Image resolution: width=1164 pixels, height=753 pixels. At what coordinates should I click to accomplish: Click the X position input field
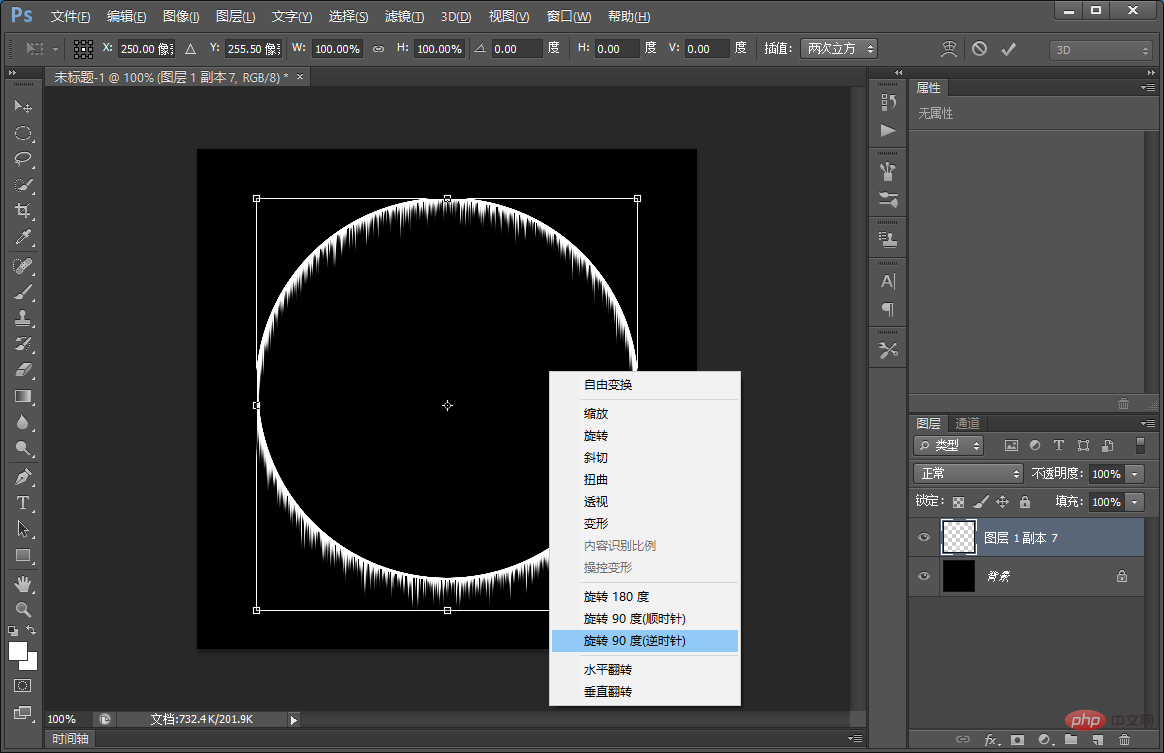145,48
